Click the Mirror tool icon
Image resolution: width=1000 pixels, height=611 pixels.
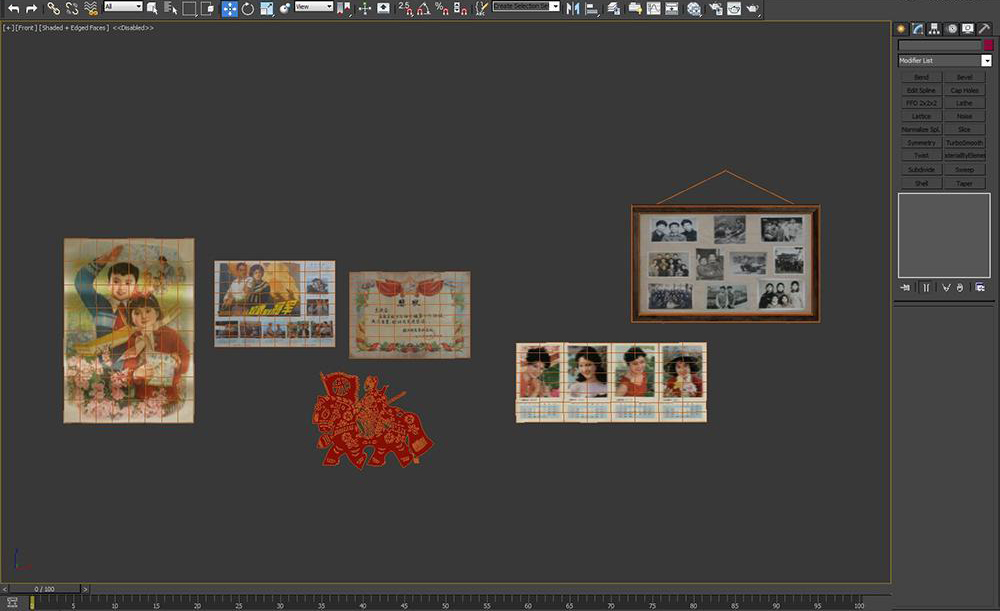point(573,8)
